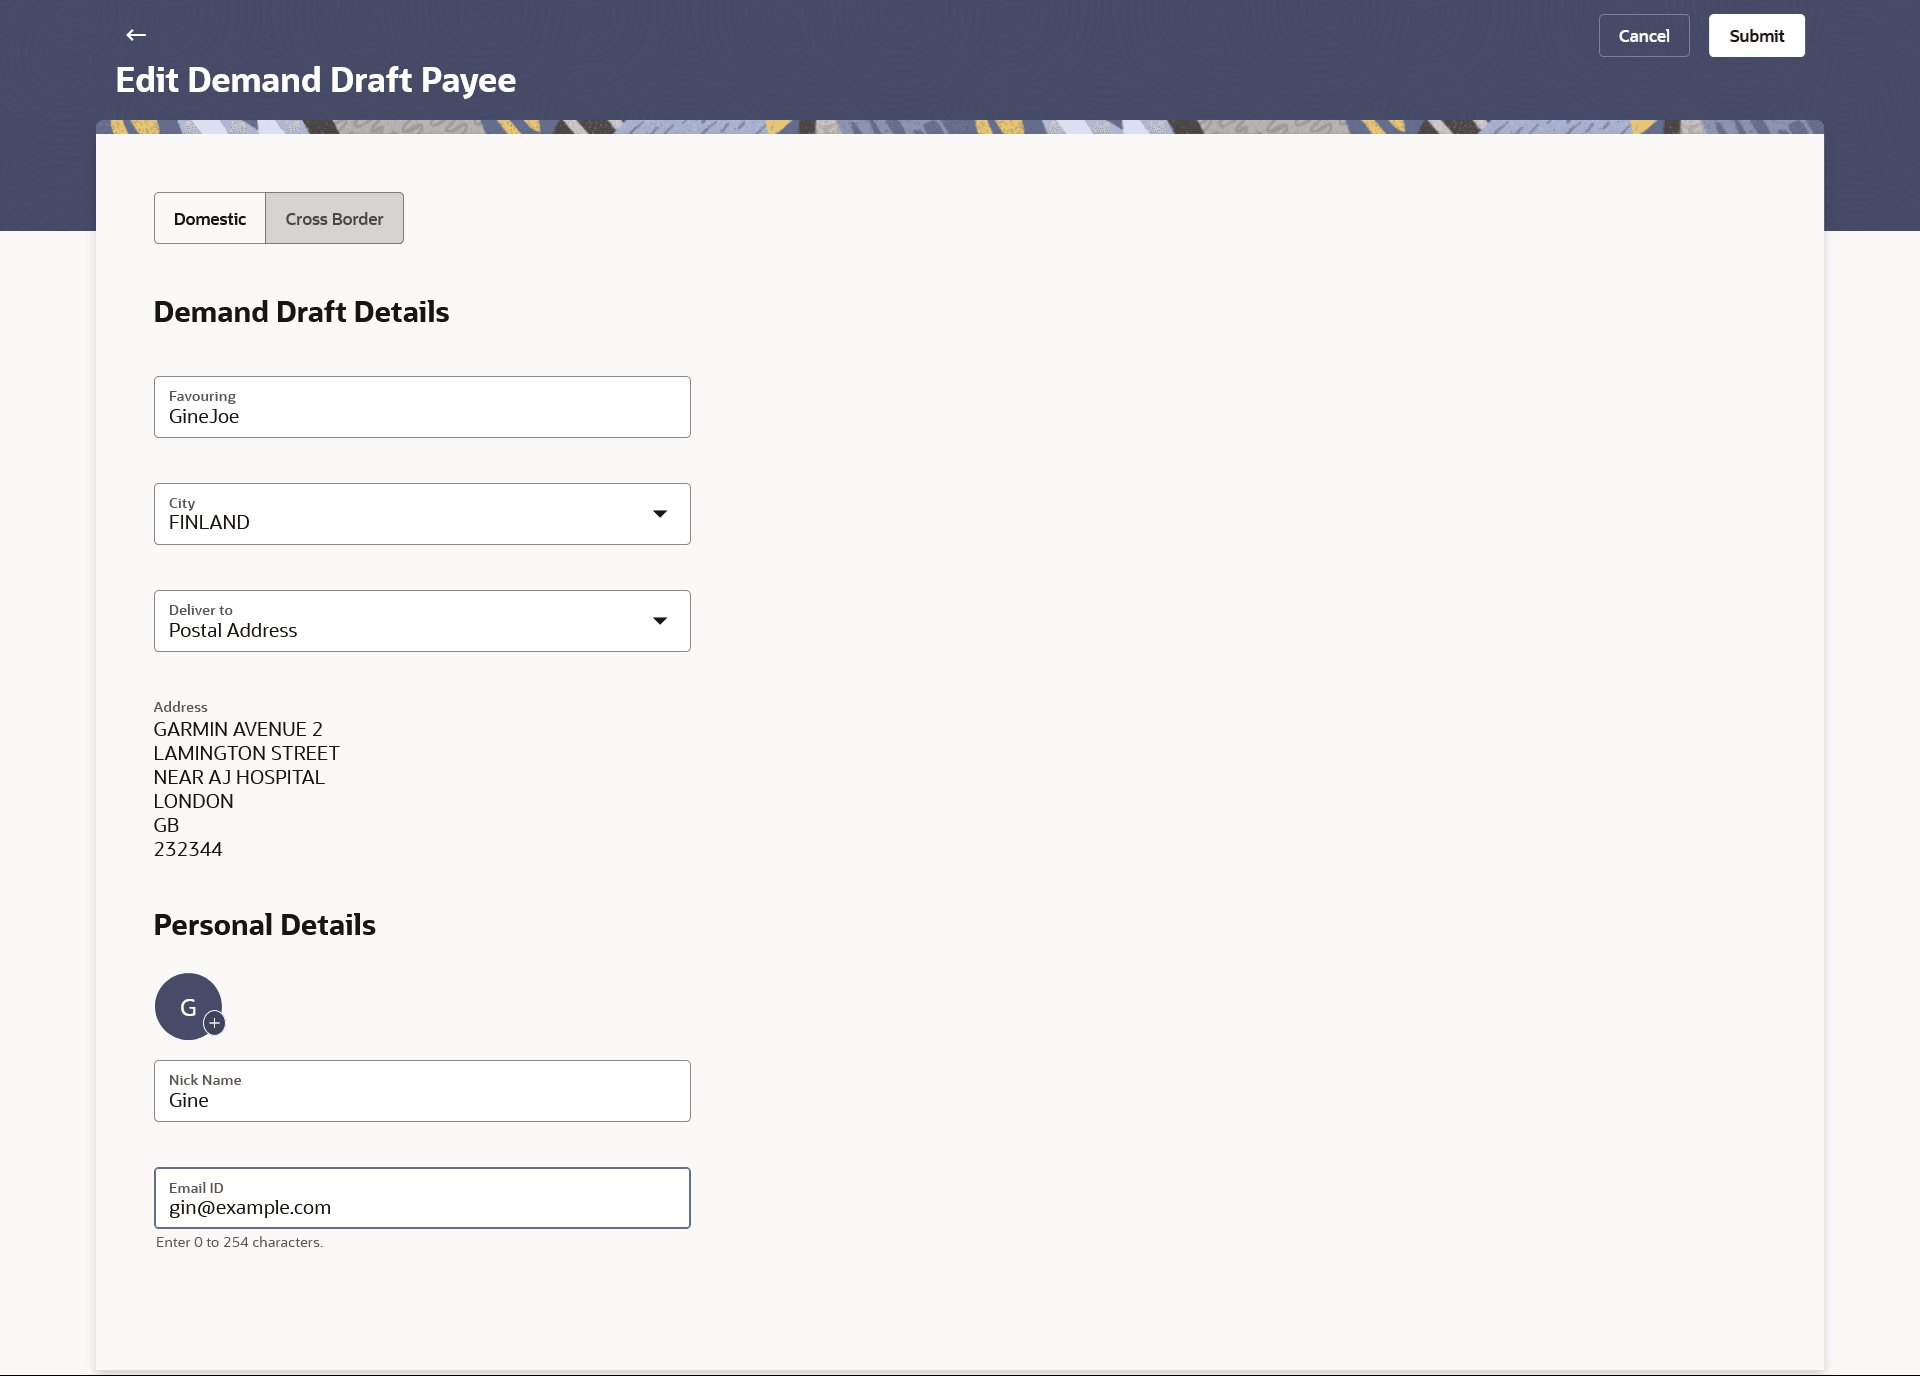Go back using the arrow icon

pos(136,35)
